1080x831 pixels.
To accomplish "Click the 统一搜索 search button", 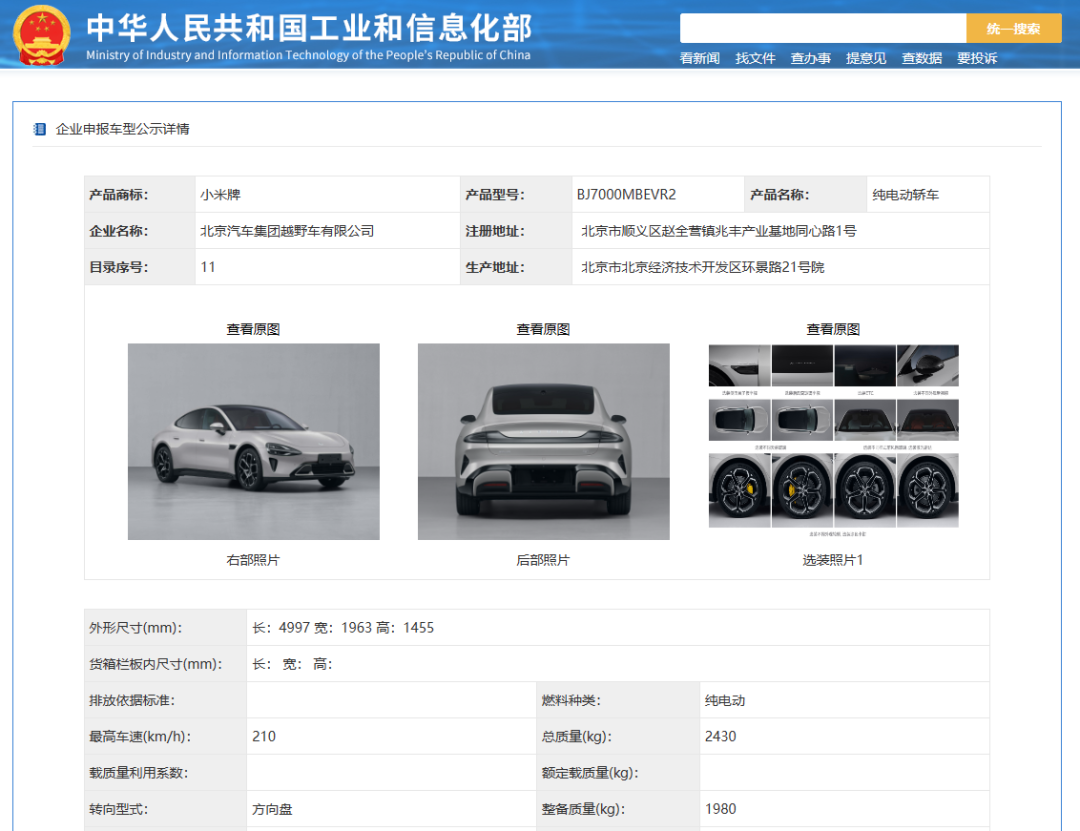I will (x=1013, y=28).
